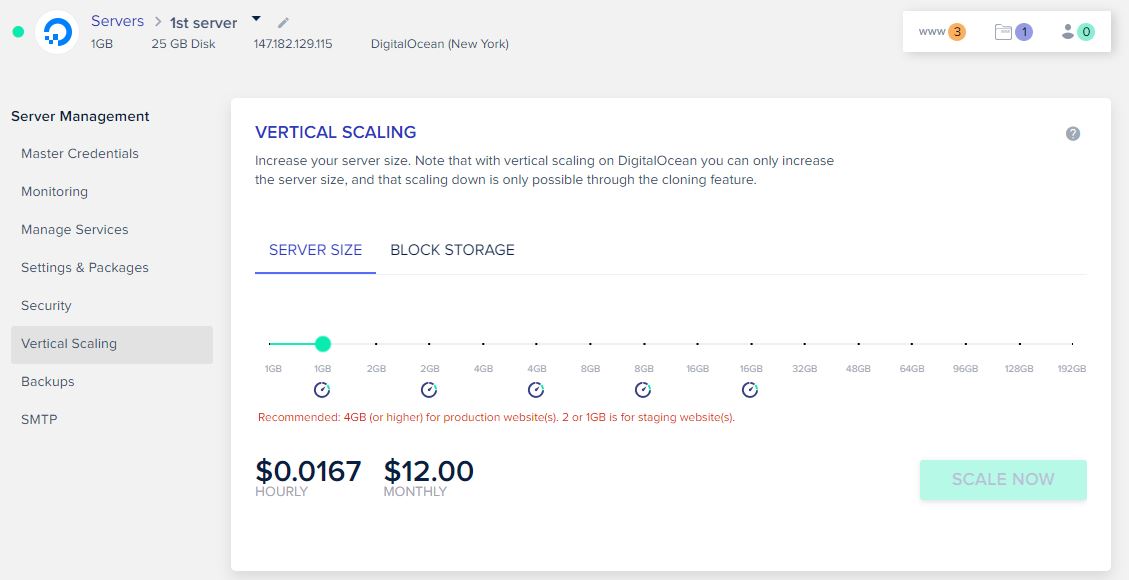Go back via the Servers breadcrumb link
The image size is (1129, 580).
coord(117,20)
